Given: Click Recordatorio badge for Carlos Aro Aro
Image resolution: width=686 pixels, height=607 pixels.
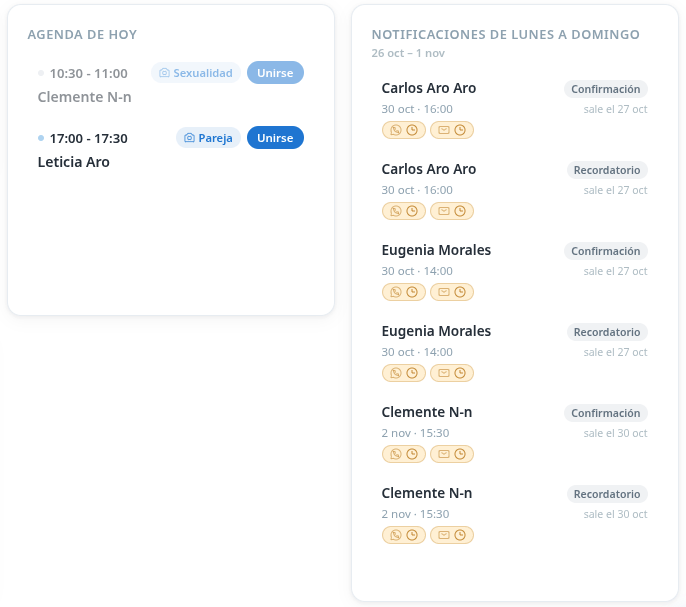Looking at the screenshot, I should click(x=607, y=170).
